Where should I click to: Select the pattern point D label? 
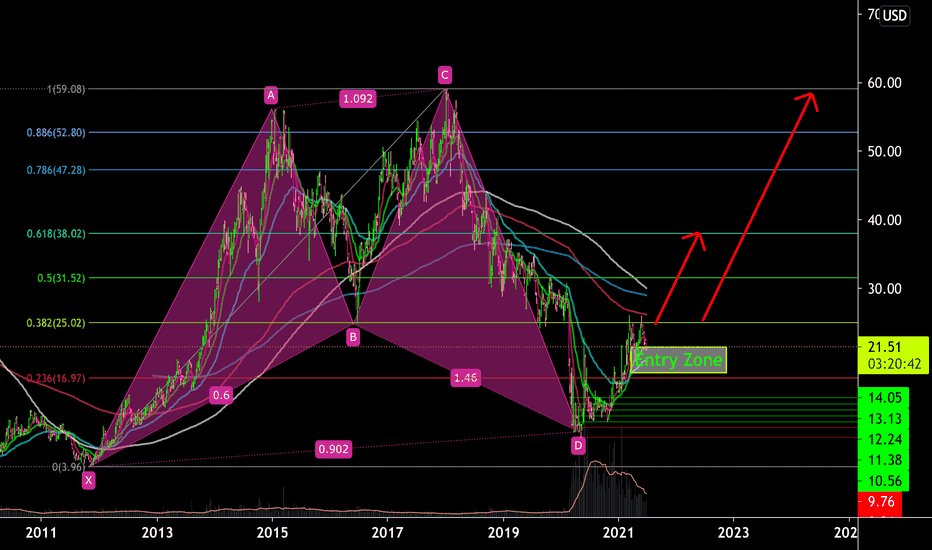pos(578,445)
